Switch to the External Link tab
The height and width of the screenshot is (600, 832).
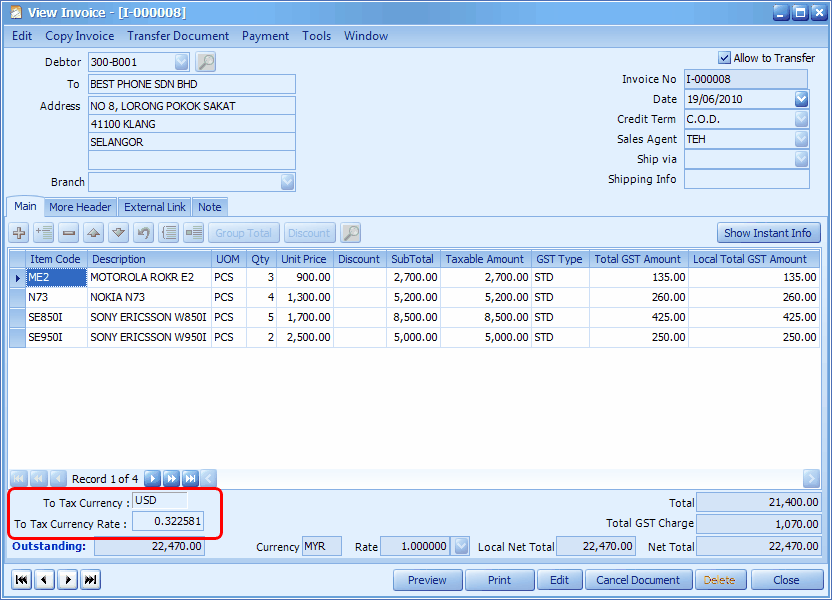[x=155, y=207]
